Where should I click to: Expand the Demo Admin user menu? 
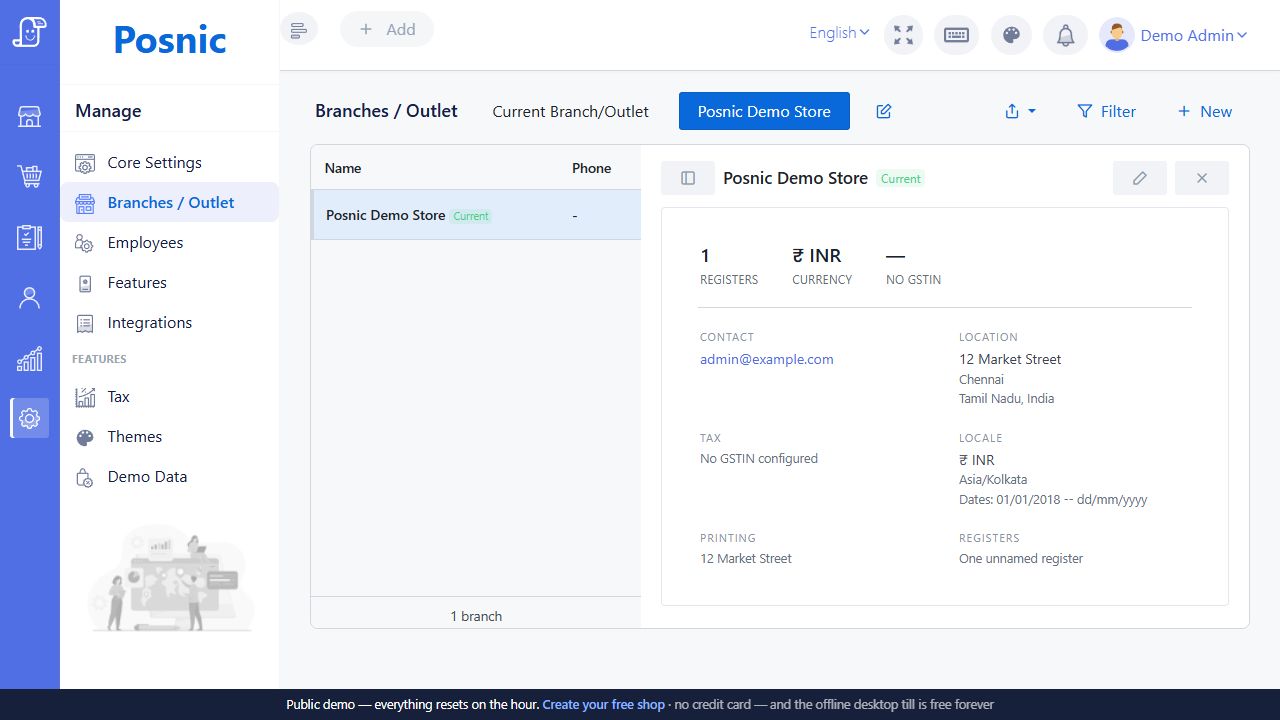[1194, 35]
